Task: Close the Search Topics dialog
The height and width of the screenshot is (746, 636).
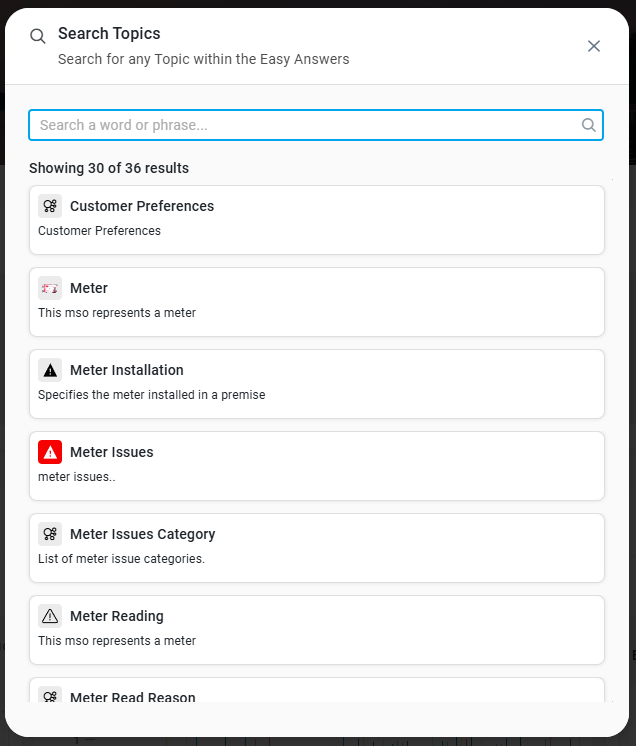Action: click(594, 46)
